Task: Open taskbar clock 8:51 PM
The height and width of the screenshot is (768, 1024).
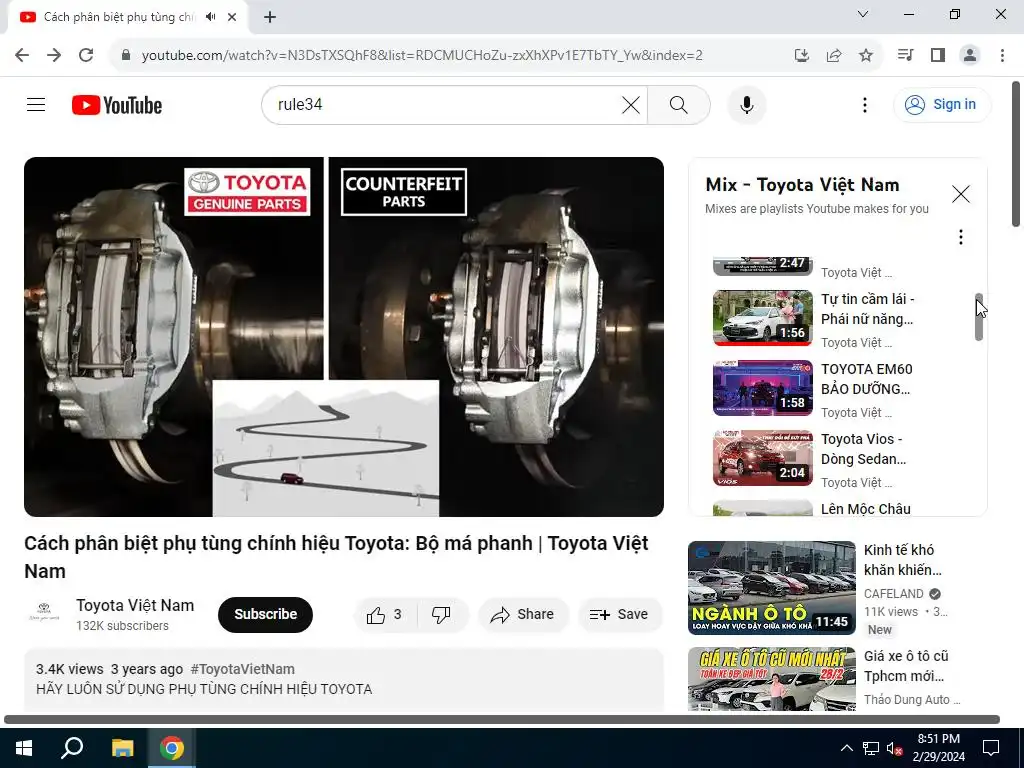Action: (938, 748)
